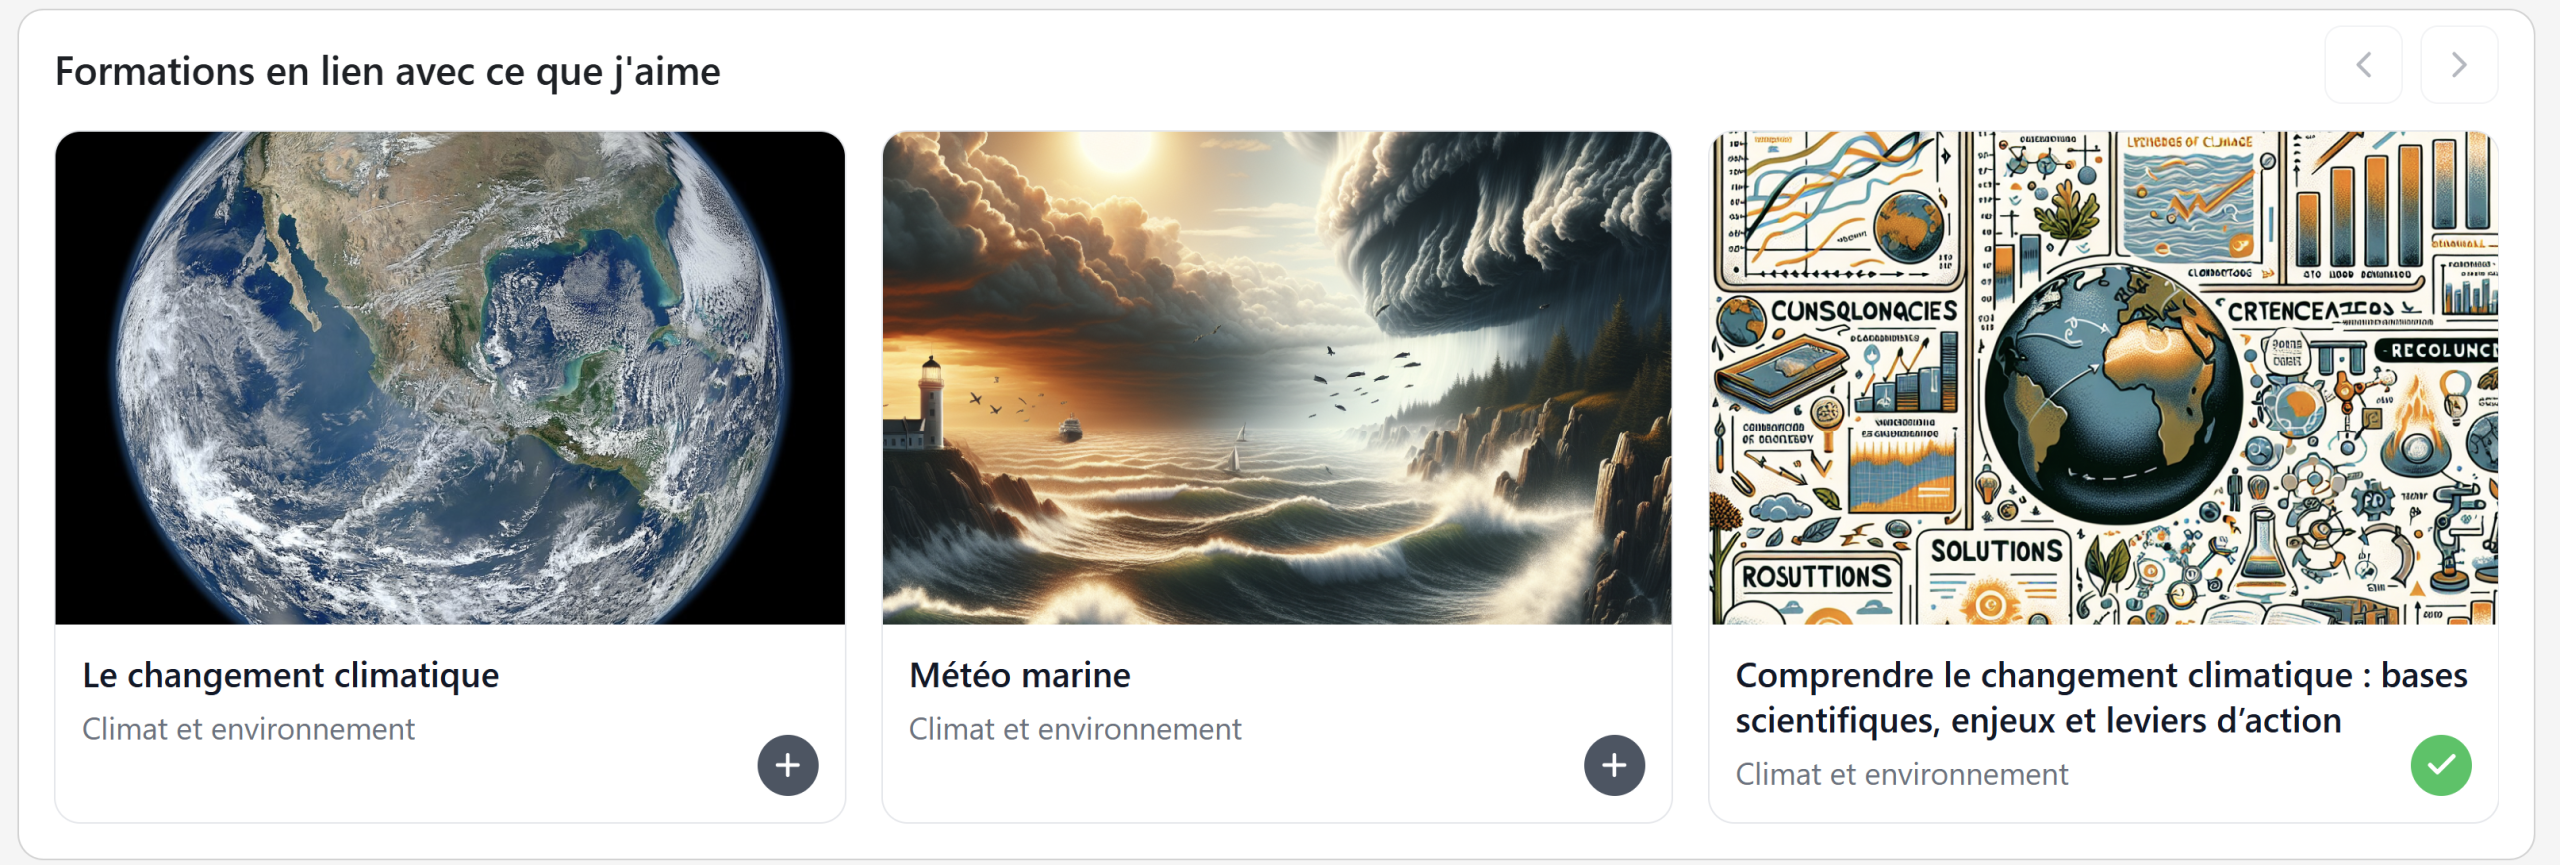Open the Earth satellite image thumbnail

point(450,378)
